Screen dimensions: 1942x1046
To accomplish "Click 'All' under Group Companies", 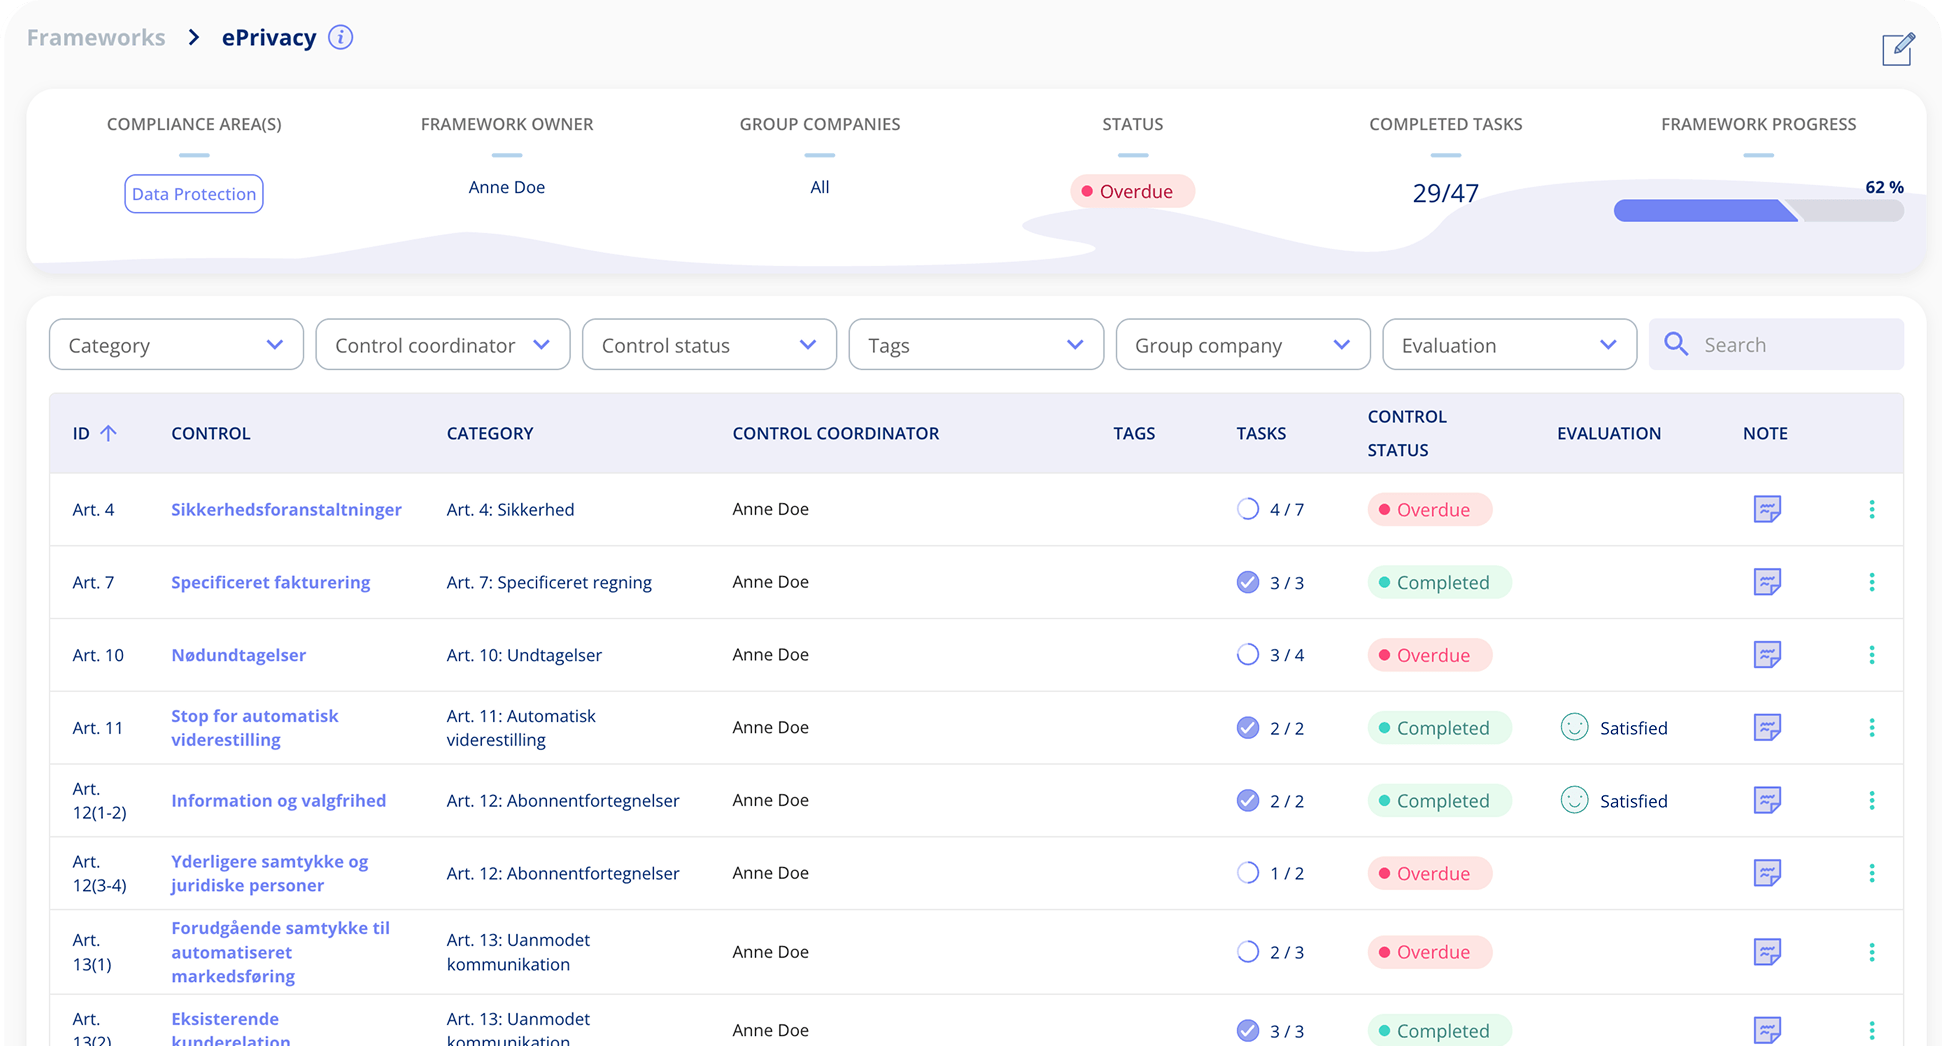I will click(x=819, y=187).
